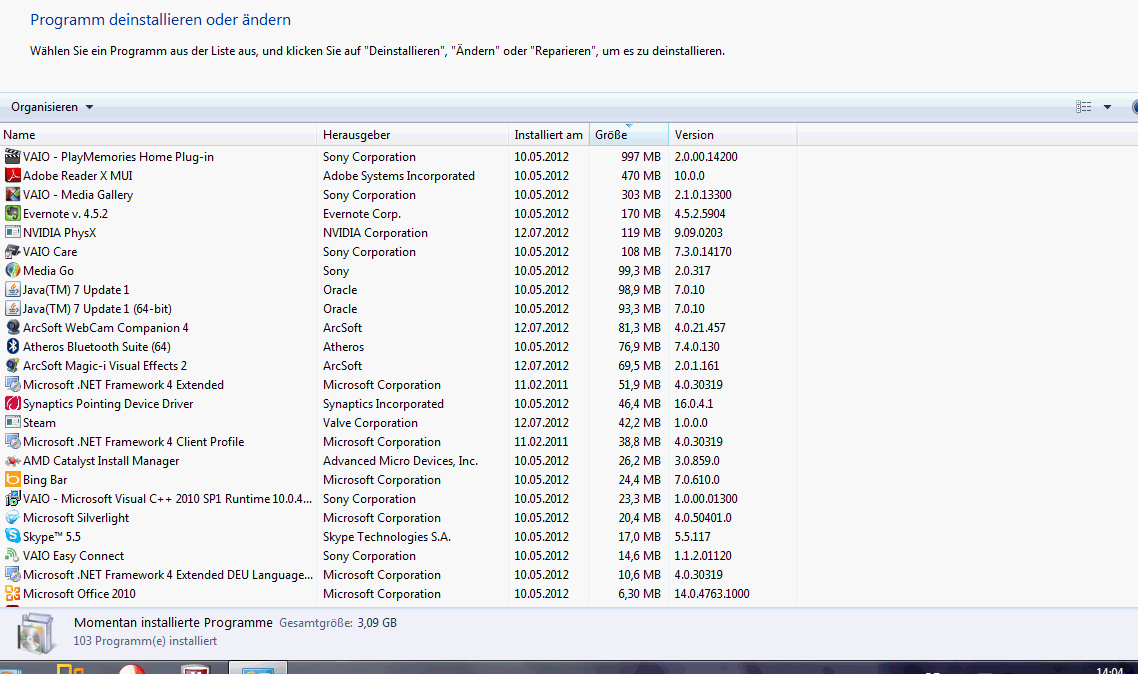Click publisher 'NVIDIA Corporation'

tap(375, 233)
